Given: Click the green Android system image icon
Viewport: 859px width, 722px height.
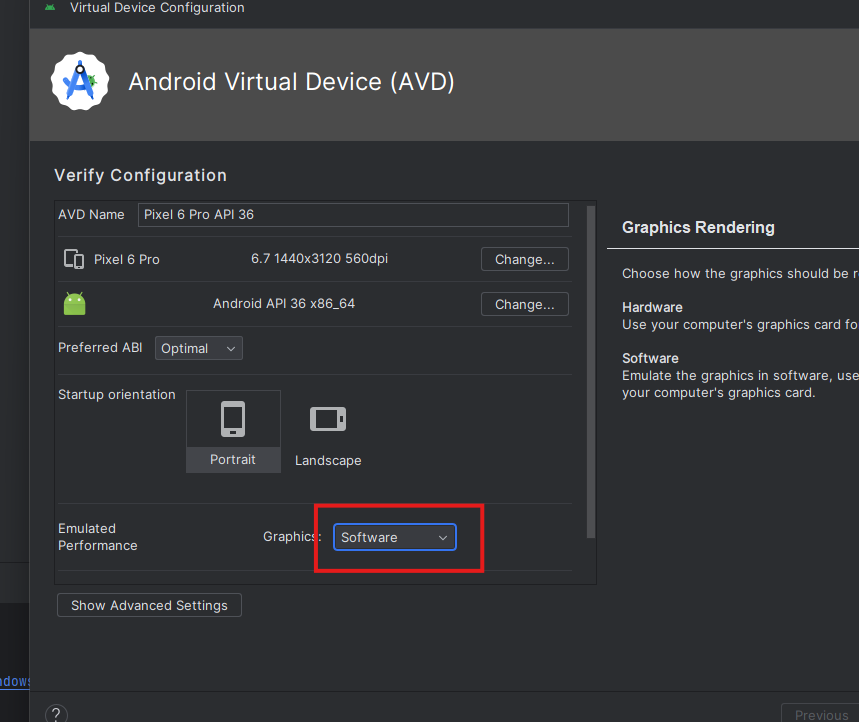Looking at the screenshot, I should click(x=75, y=303).
